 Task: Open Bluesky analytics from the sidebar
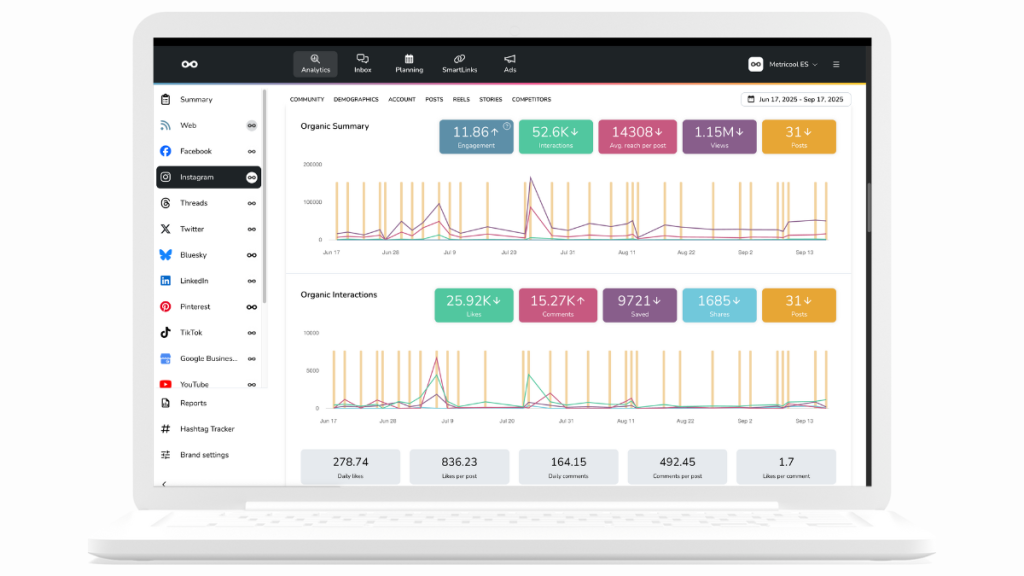pyautogui.click(x=195, y=255)
